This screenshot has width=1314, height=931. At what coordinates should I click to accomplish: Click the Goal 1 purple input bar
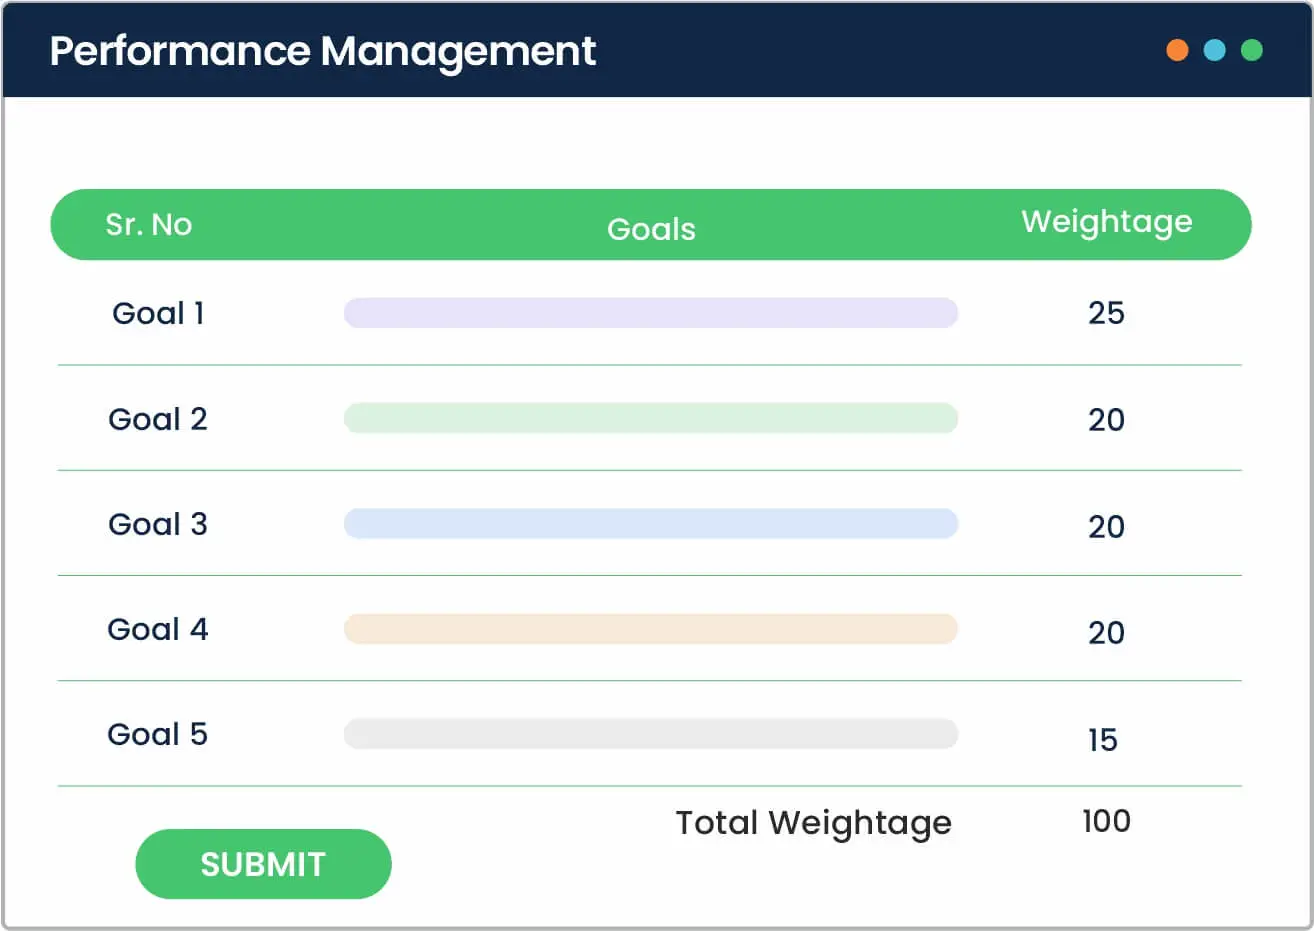650,313
